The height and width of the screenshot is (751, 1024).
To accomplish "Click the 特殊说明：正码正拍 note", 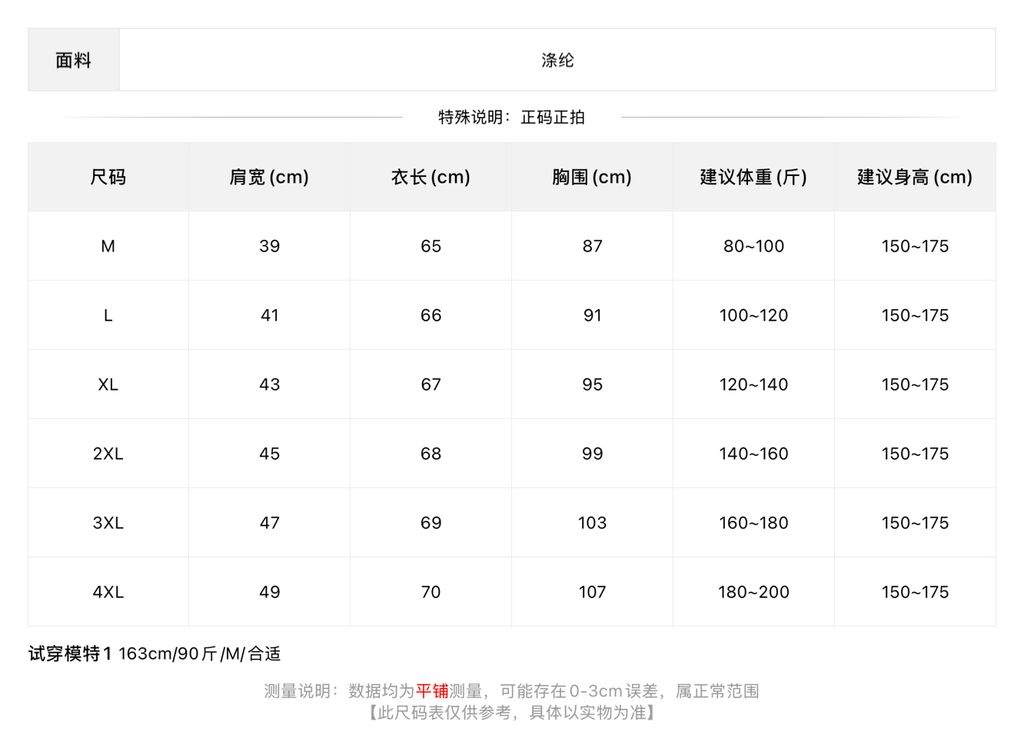I will tap(511, 118).
